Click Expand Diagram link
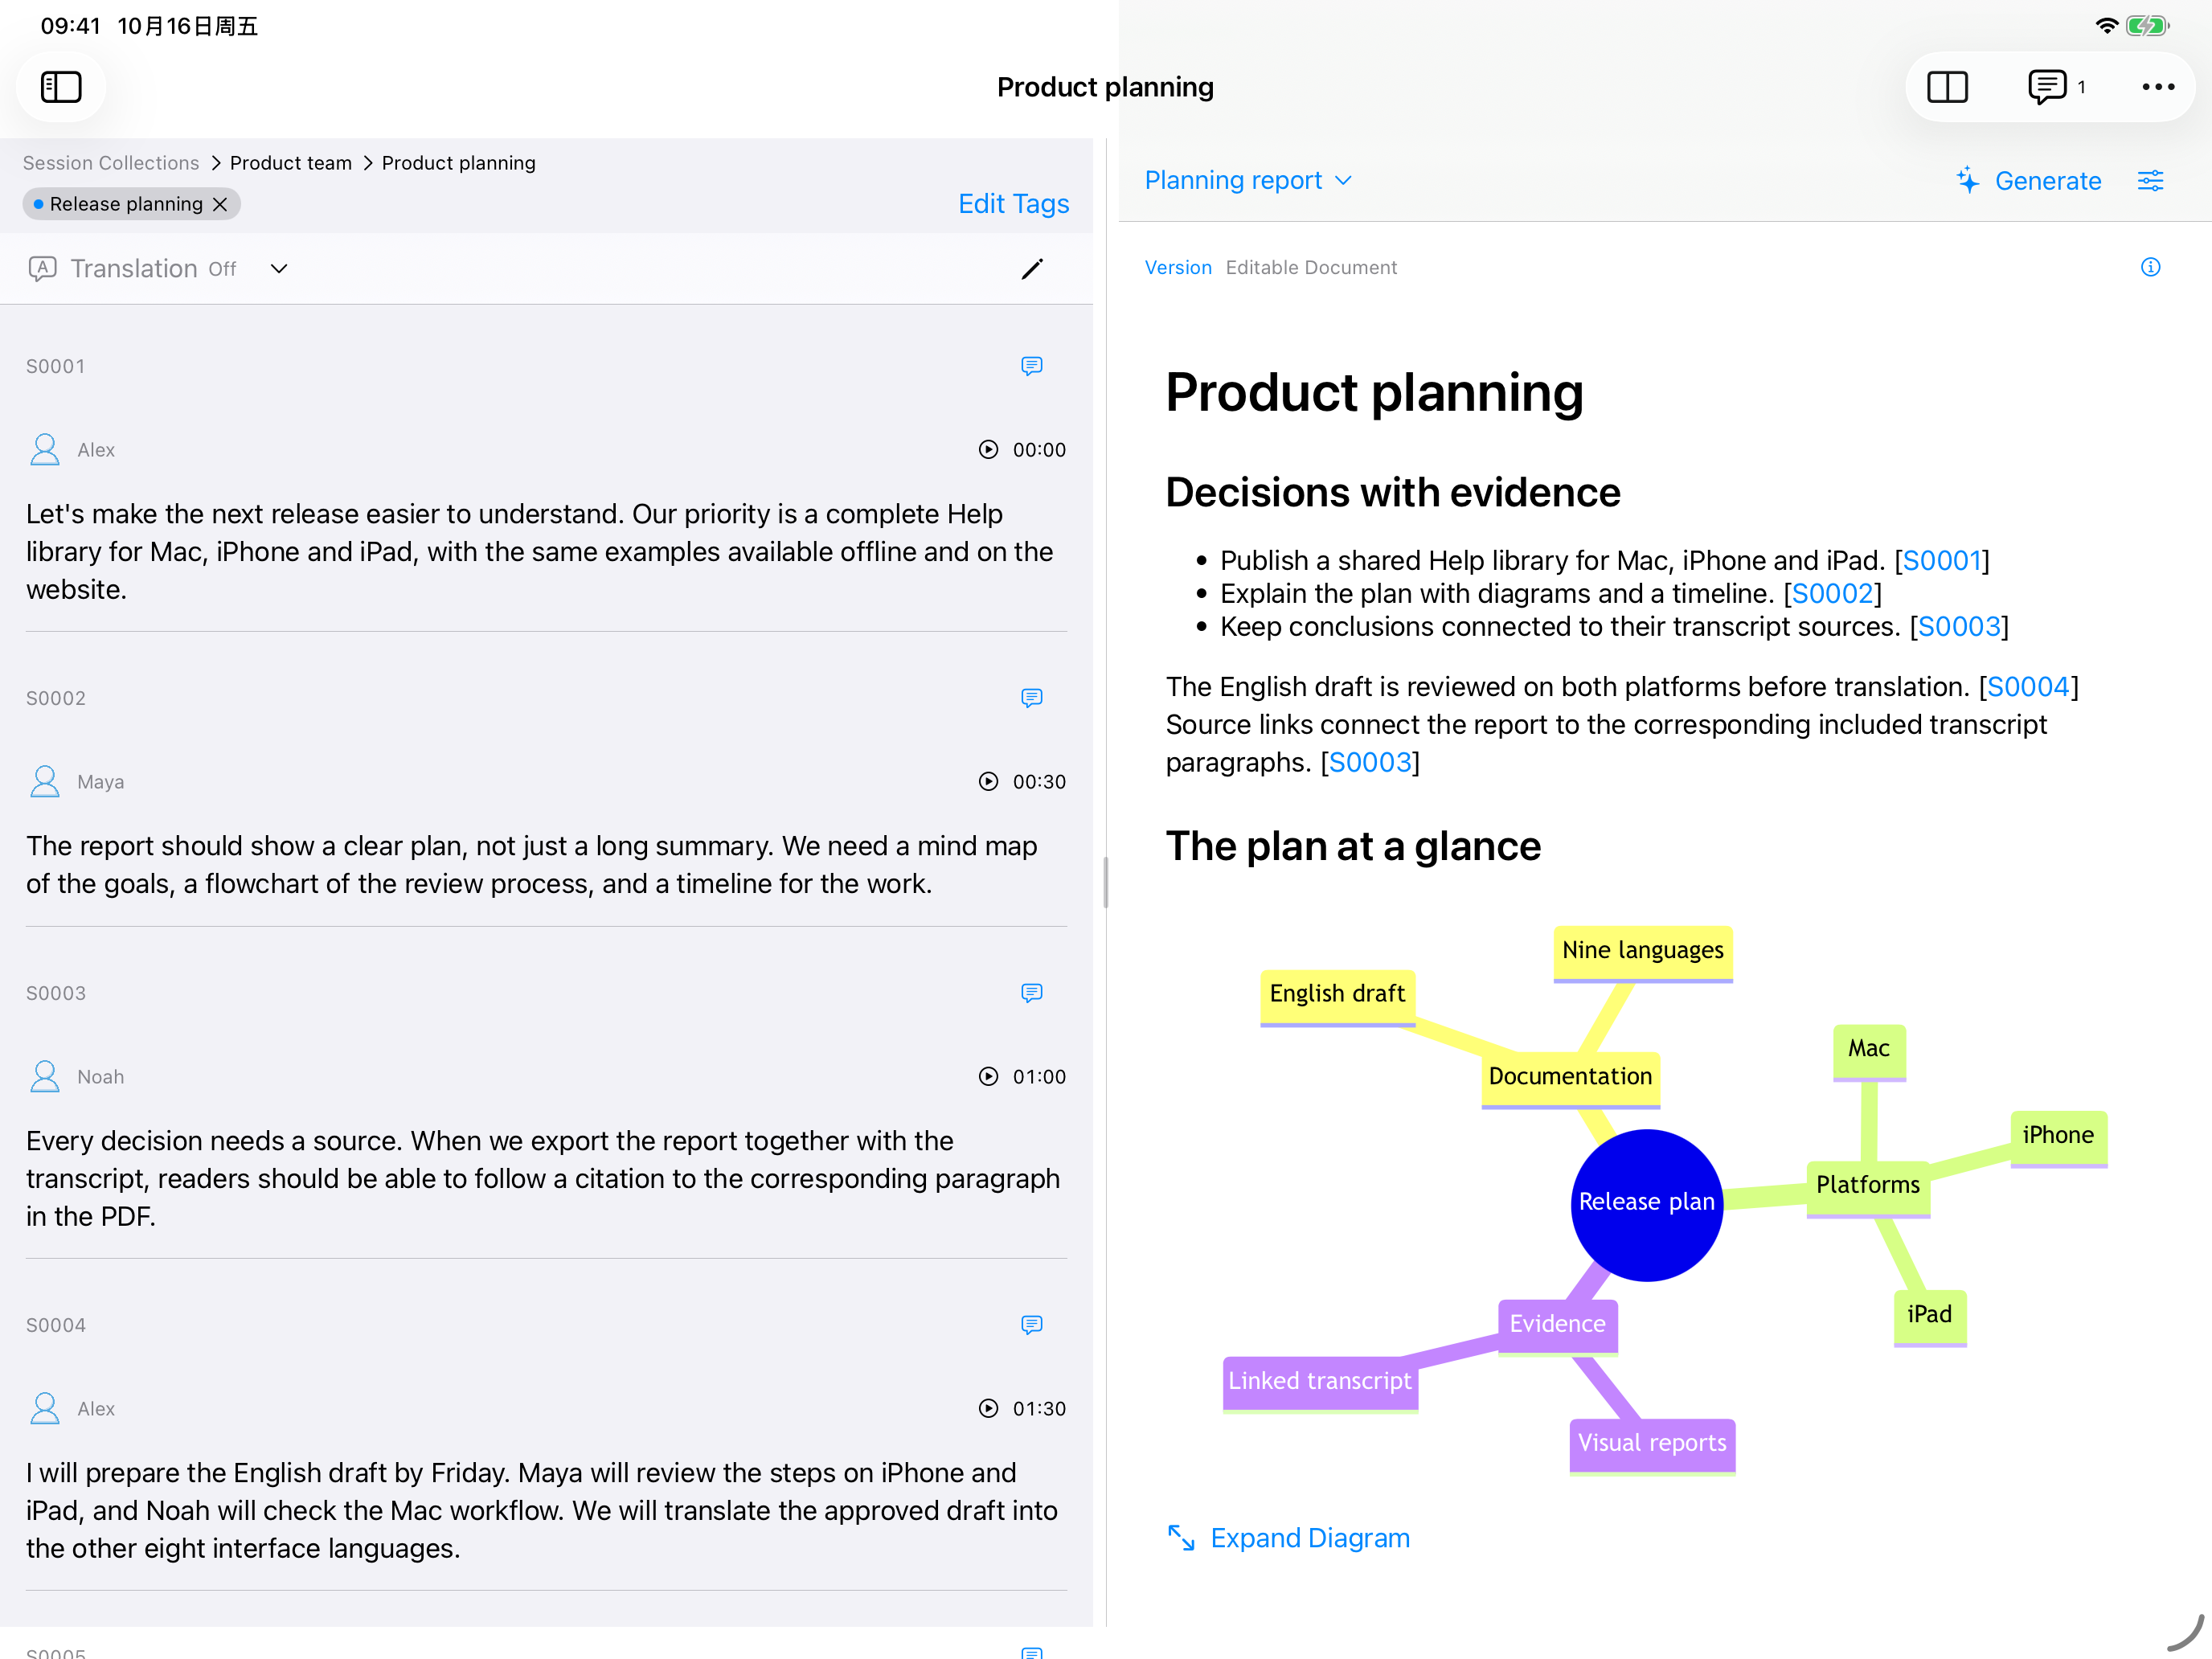Screen dimensions: 2212x1659 click(x=1289, y=1538)
